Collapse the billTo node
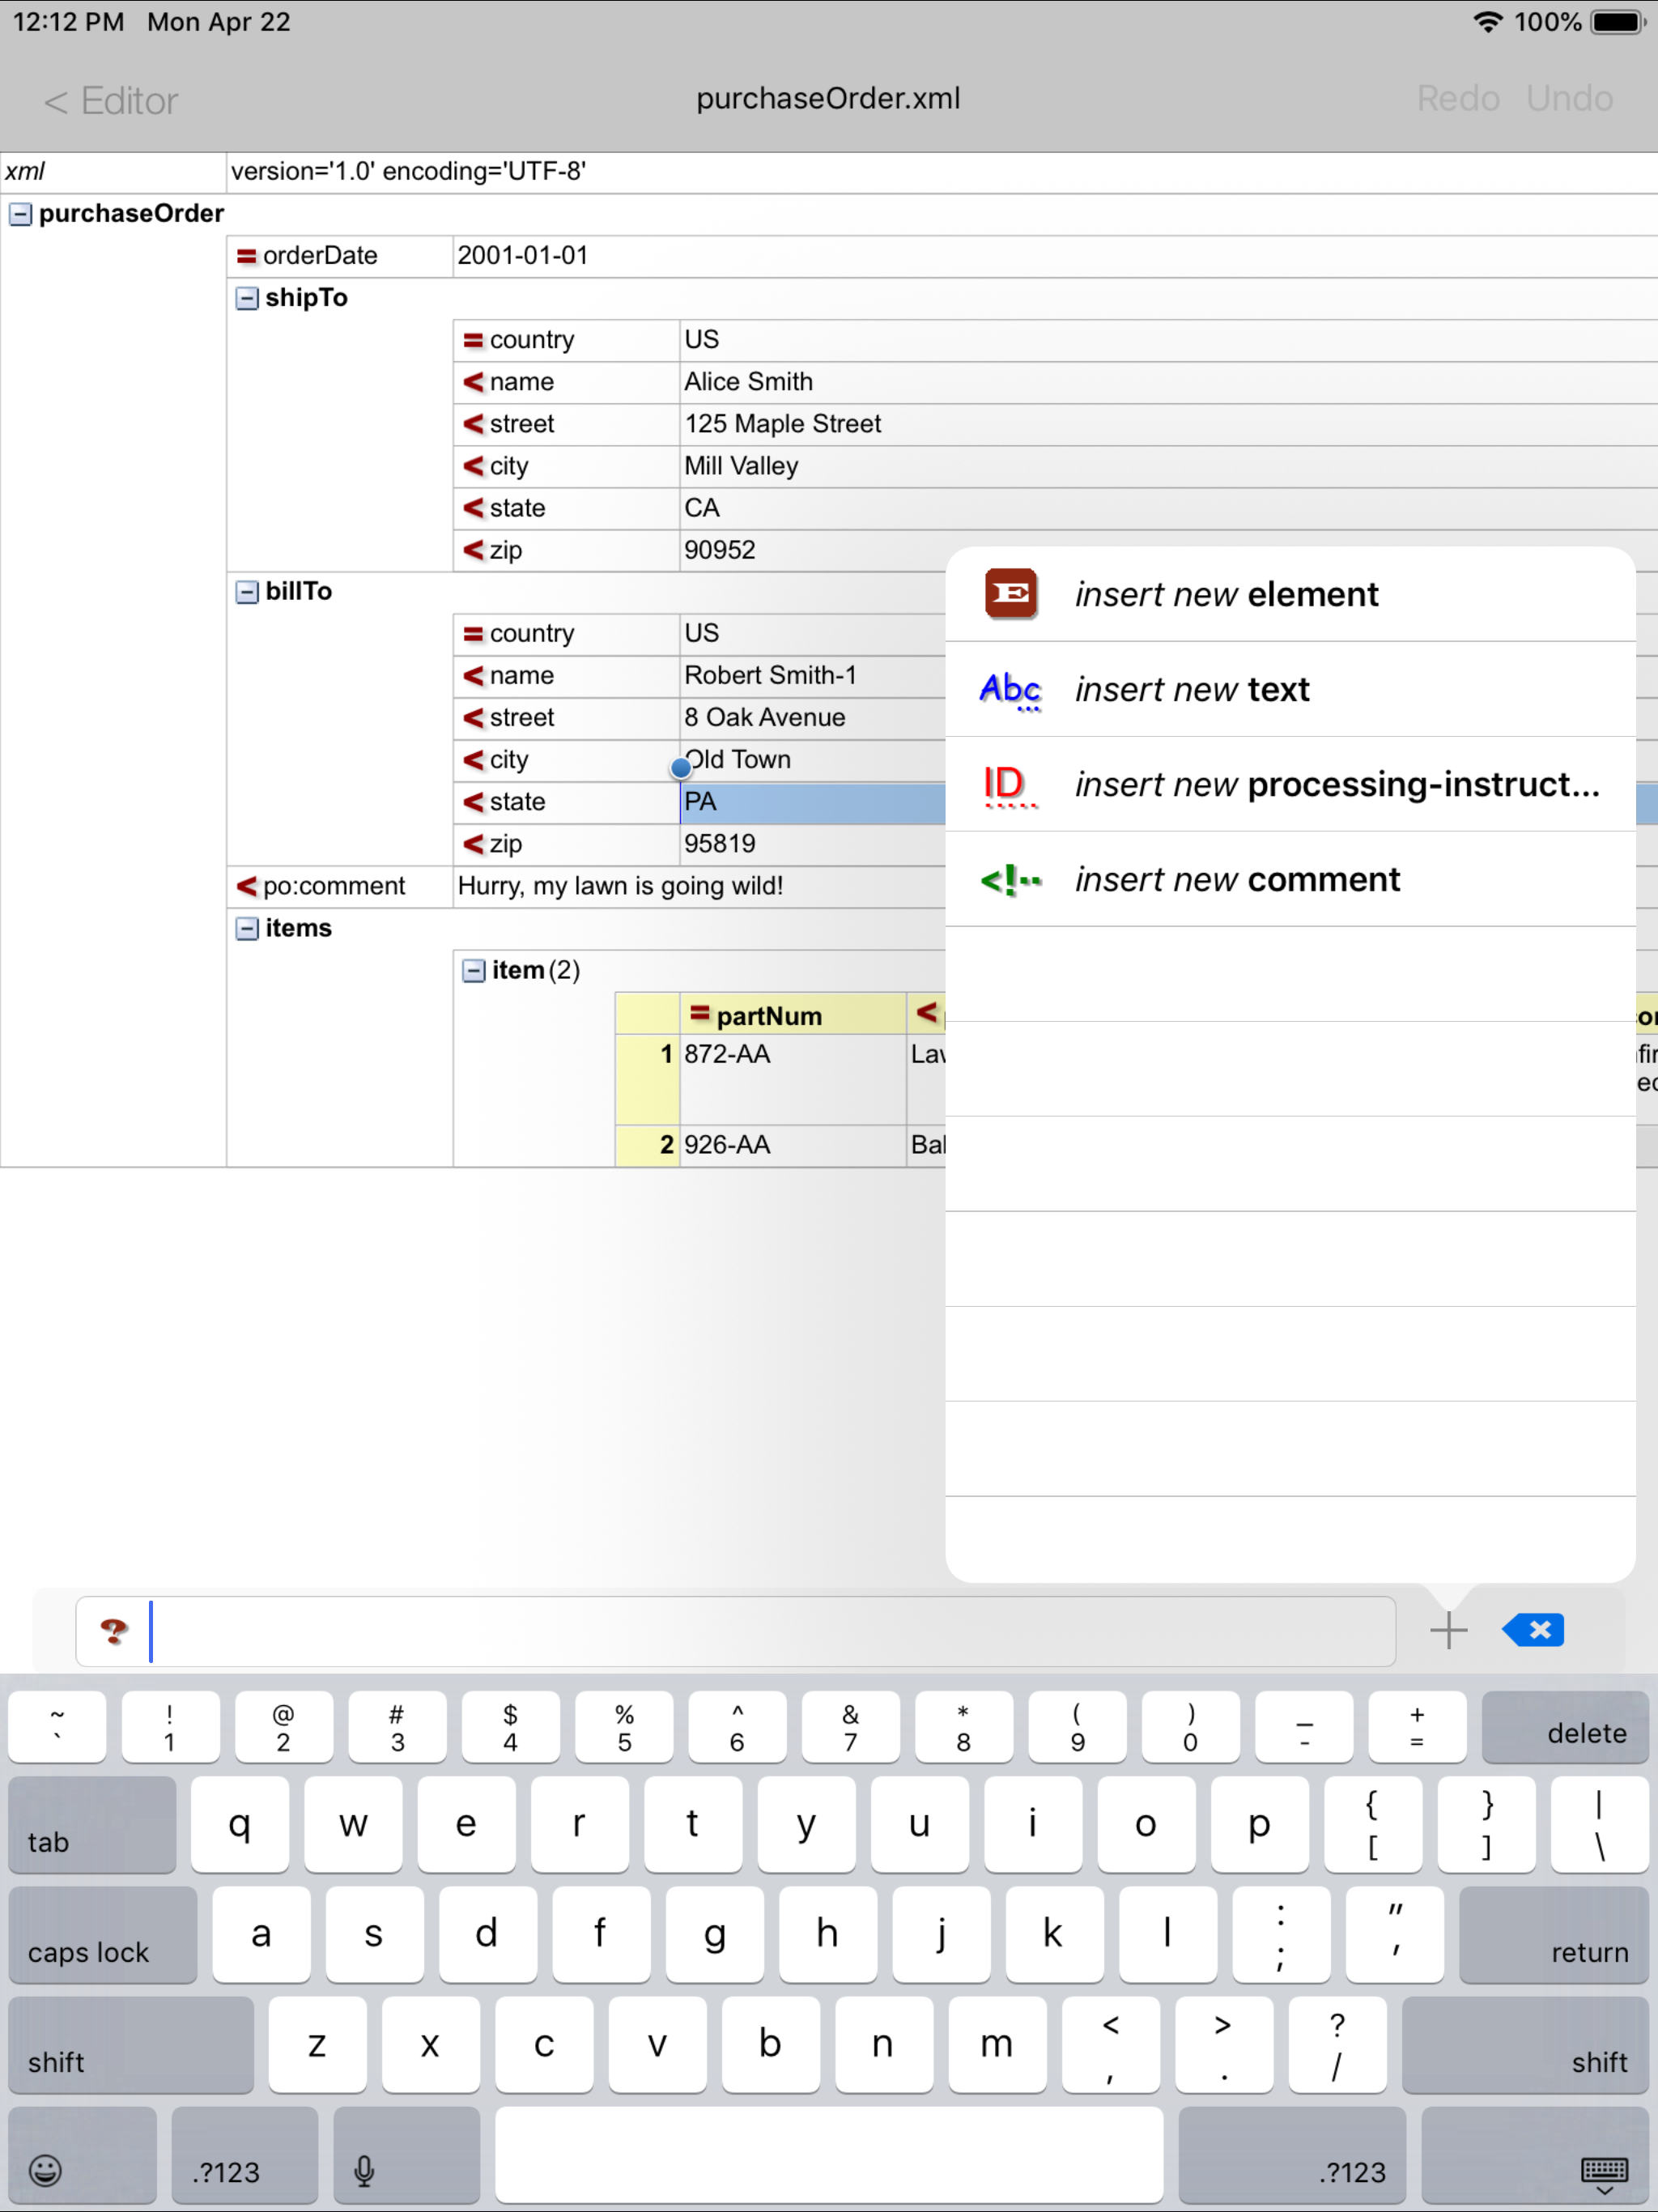Screen dimensions: 1658x2212 247,592
